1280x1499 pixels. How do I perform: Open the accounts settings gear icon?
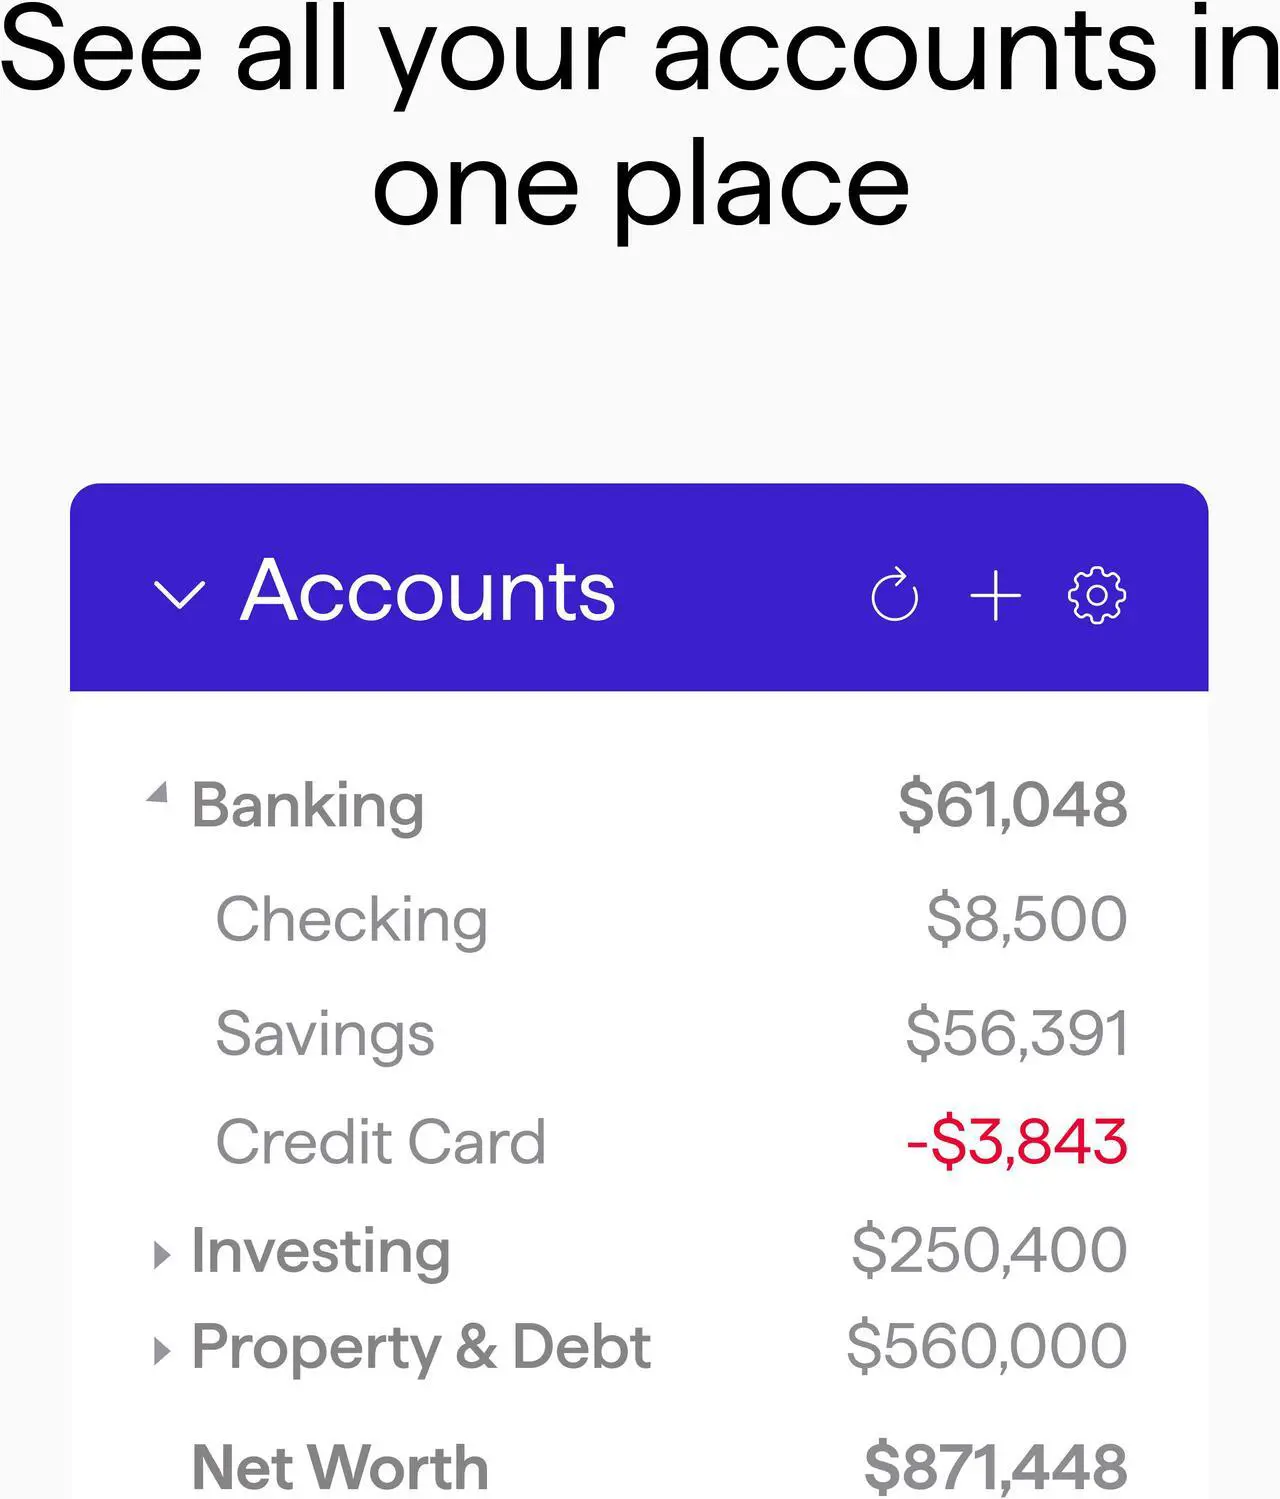[x=1097, y=596]
